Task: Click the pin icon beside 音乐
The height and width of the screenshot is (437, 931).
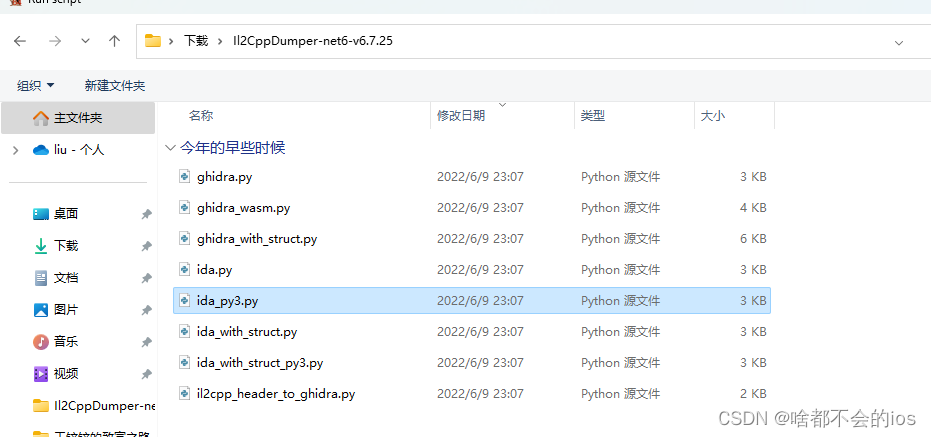Action: pos(146,343)
